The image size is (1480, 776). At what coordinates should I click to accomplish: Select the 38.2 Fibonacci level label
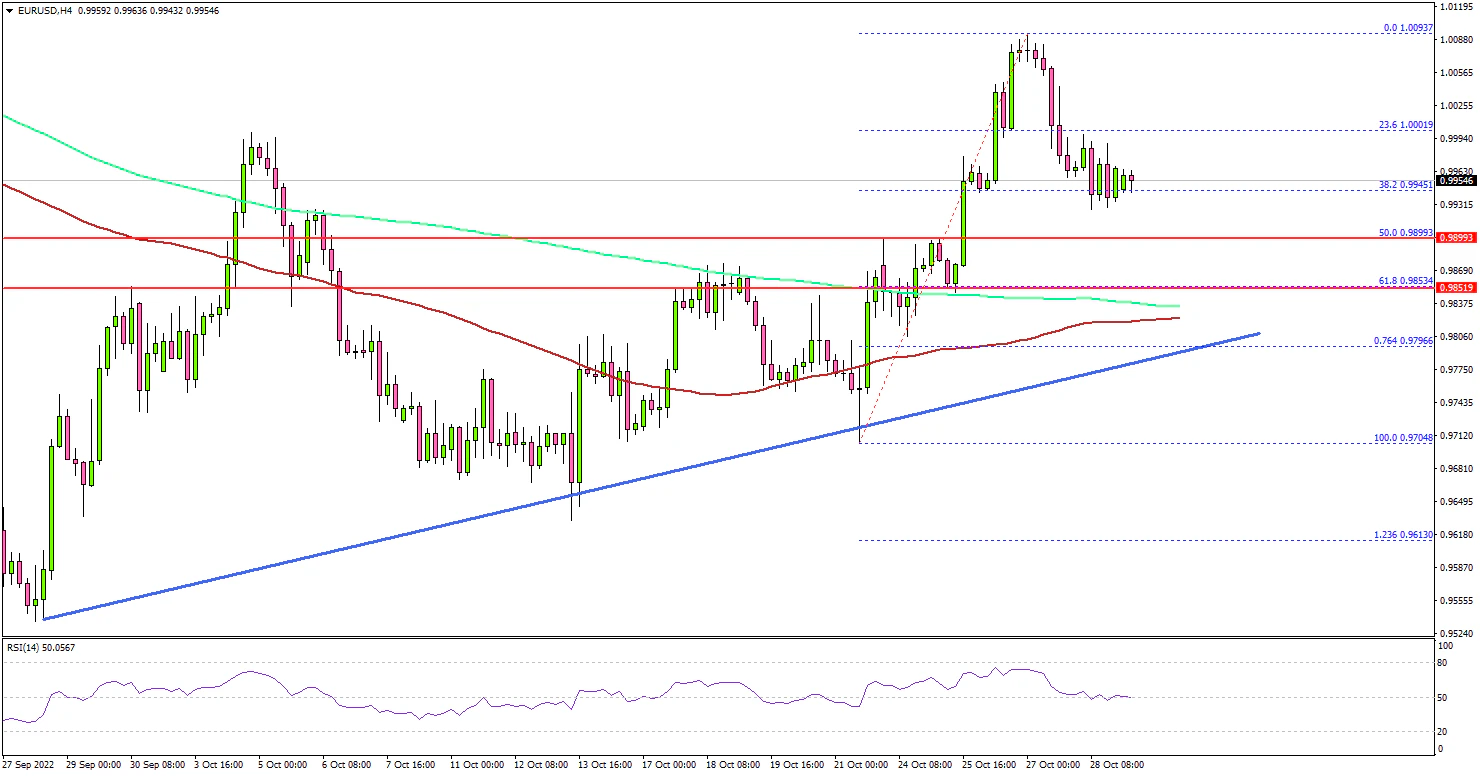pyautogui.click(x=1406, y=184)
